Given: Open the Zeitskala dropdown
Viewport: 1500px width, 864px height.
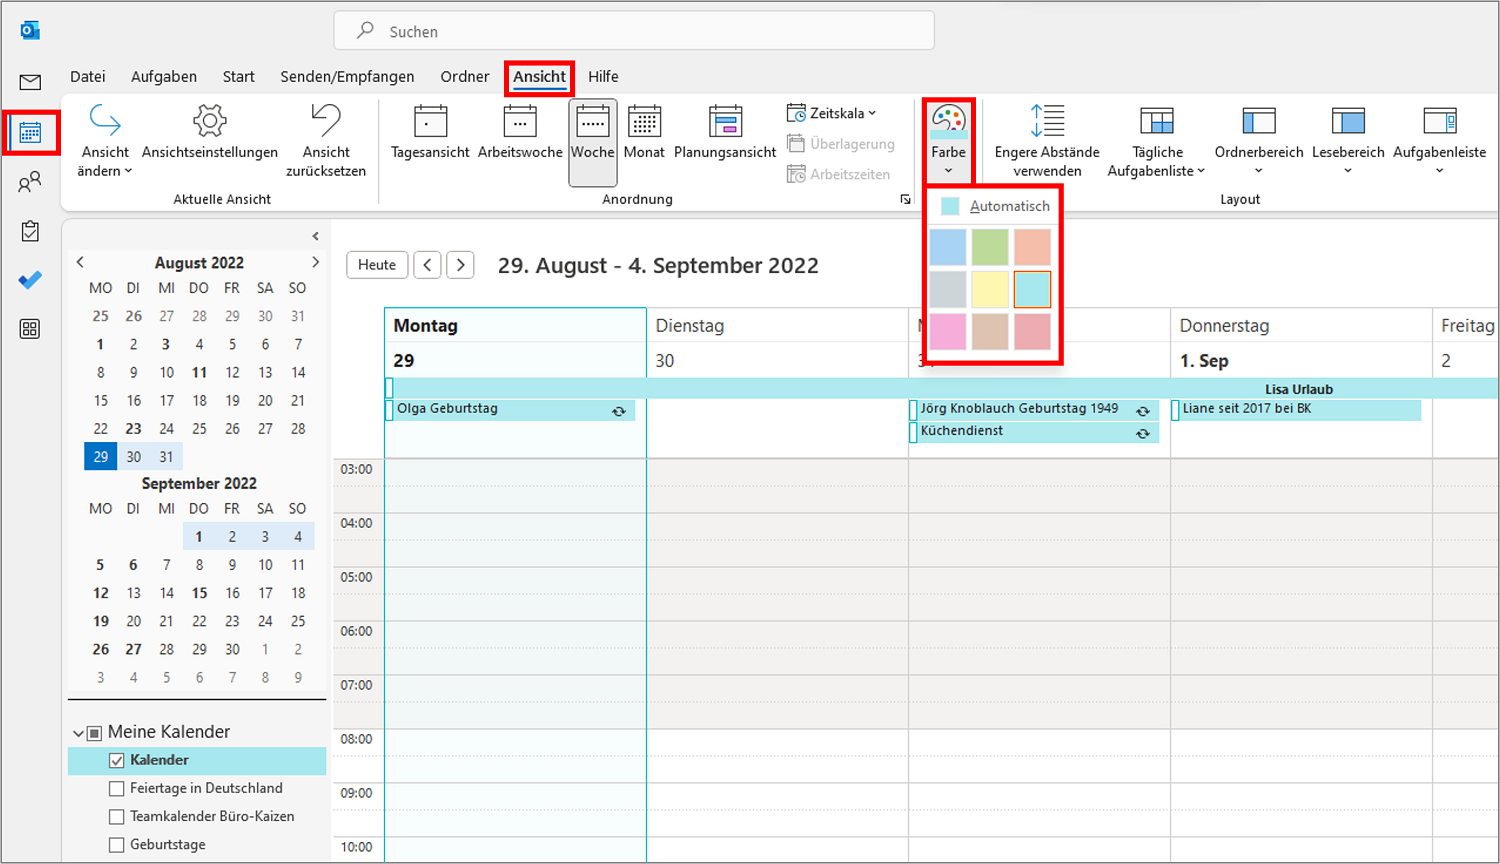Looking at the screenshot, I should [x=831, y=113].
